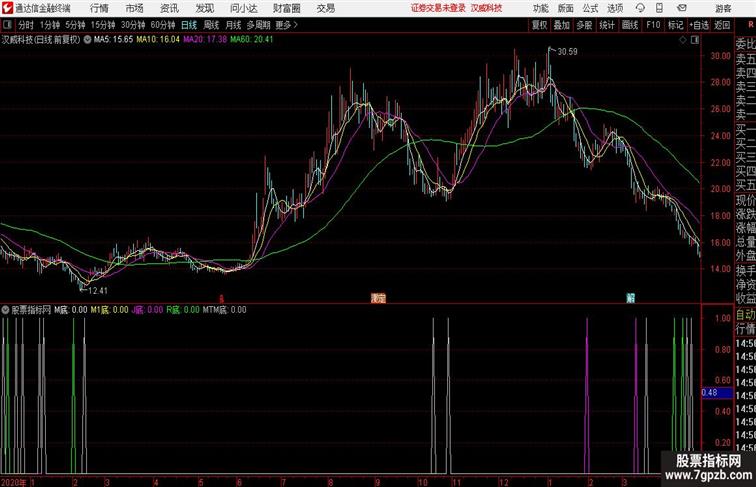Click the MA60: 20.41 indicator value

coord(252,40)
